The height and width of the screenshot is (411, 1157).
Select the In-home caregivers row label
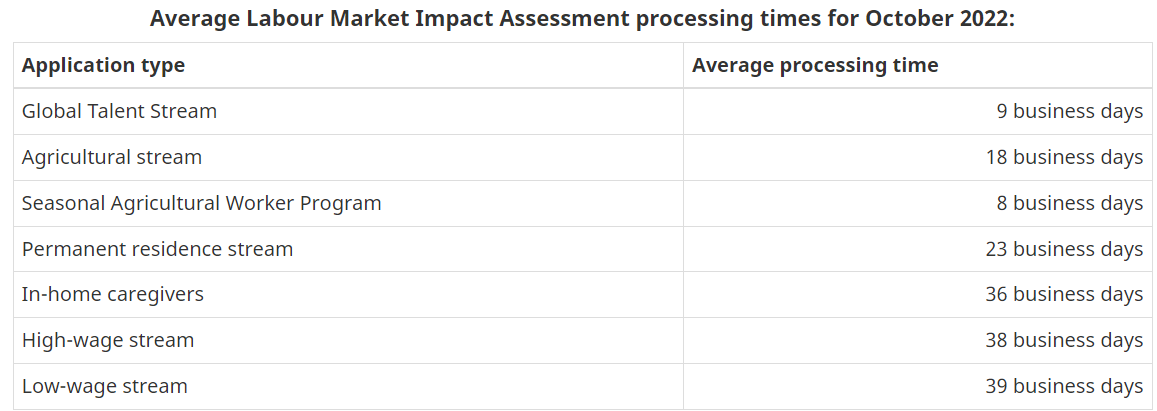[113, 294]
